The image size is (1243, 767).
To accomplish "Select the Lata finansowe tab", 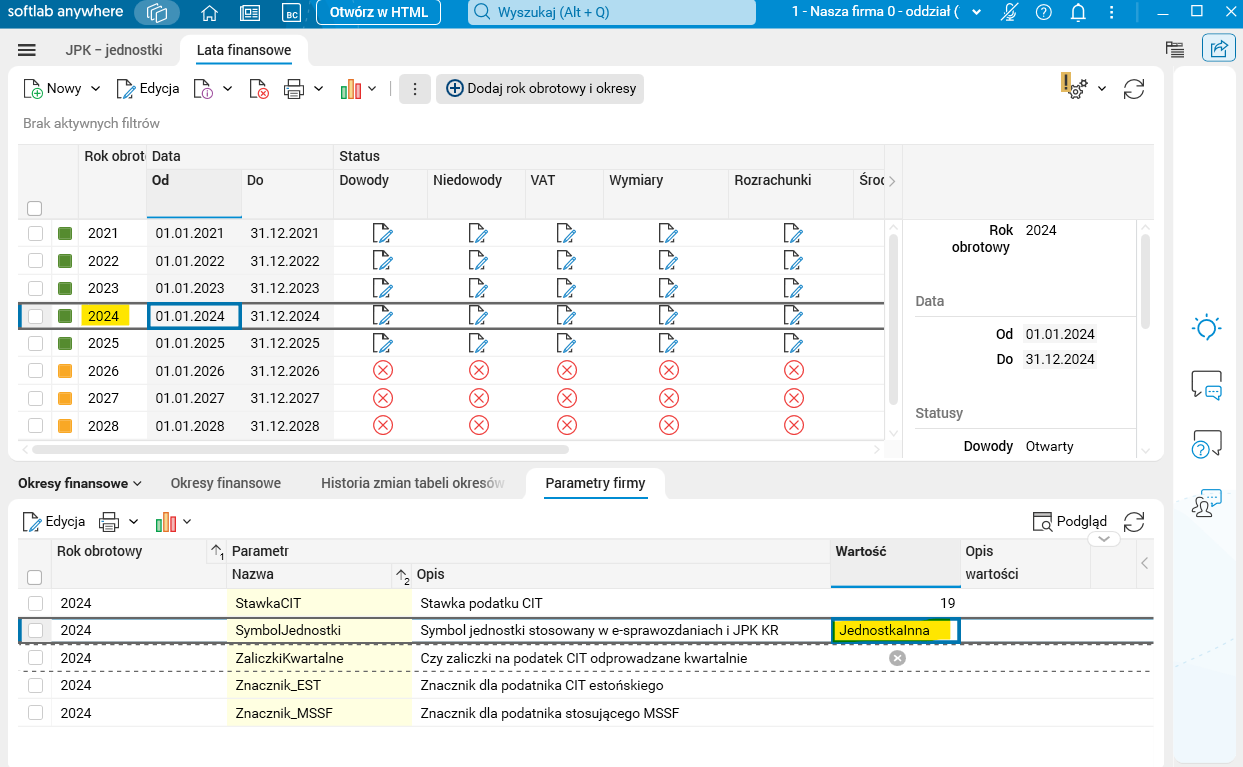I will point(244,49).
